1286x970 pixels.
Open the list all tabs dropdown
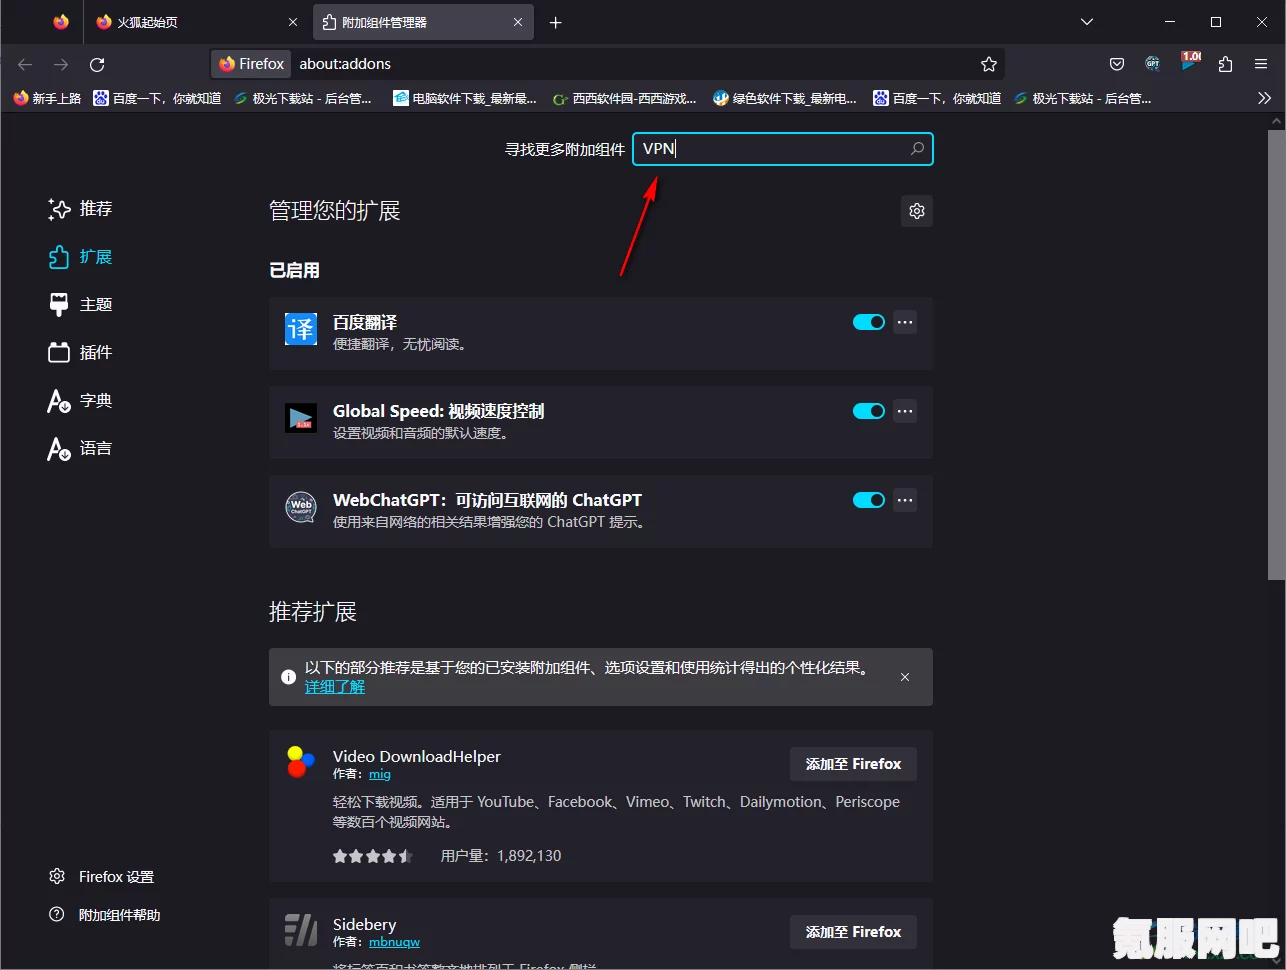1087,22
